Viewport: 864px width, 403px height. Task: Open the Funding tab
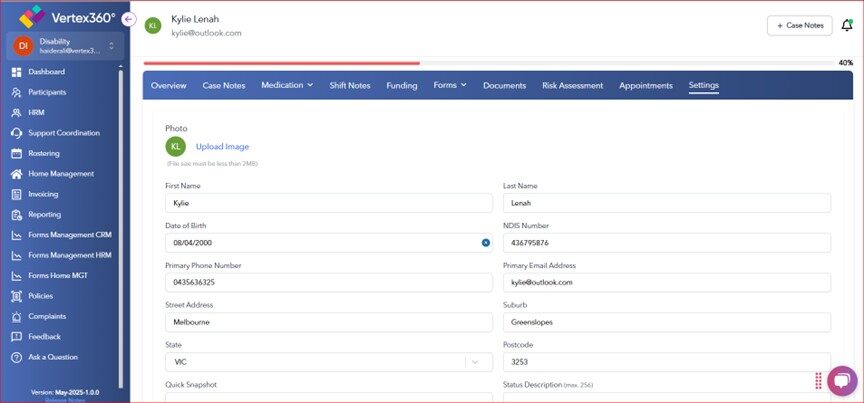(x=402, y=86)
